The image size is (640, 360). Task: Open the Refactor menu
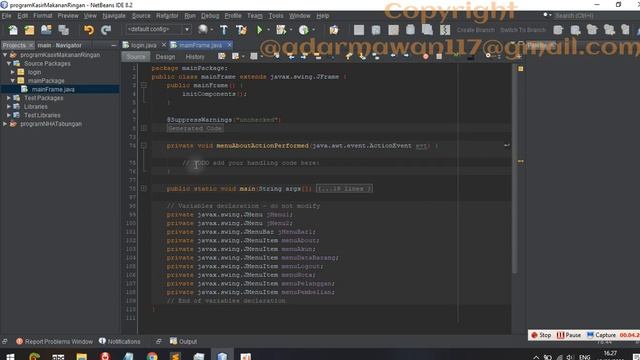click(167, 16)
